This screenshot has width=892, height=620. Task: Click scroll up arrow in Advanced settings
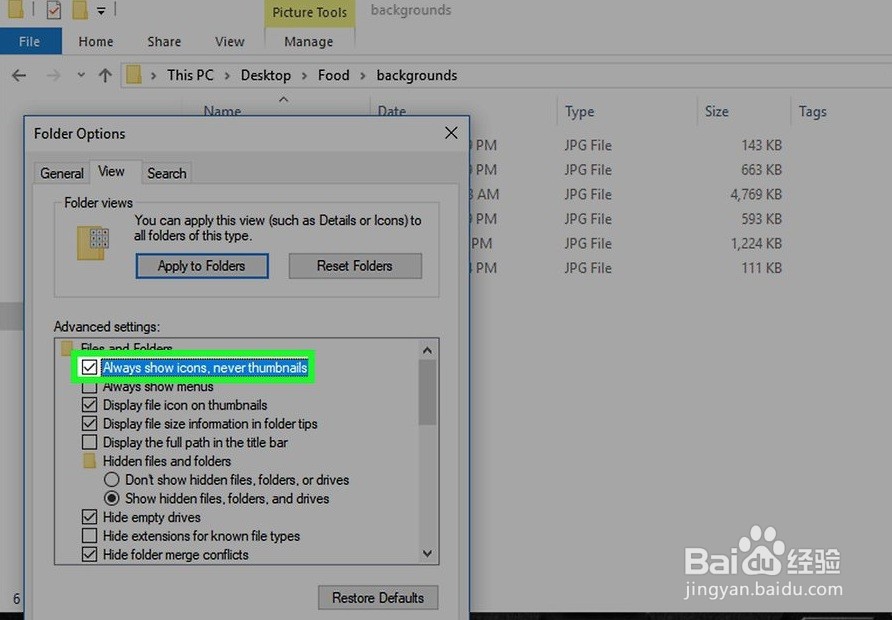pos(427,350)
